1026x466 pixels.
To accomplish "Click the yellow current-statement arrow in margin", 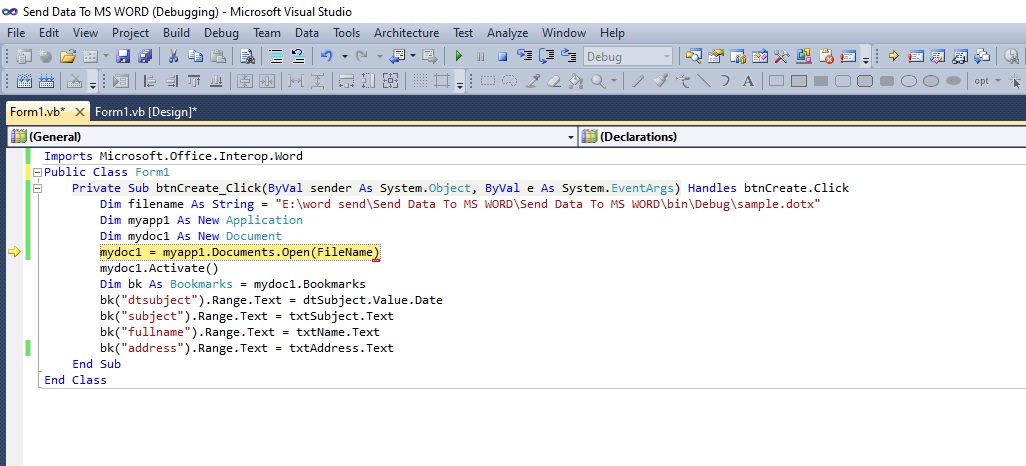I will [14, 253].
